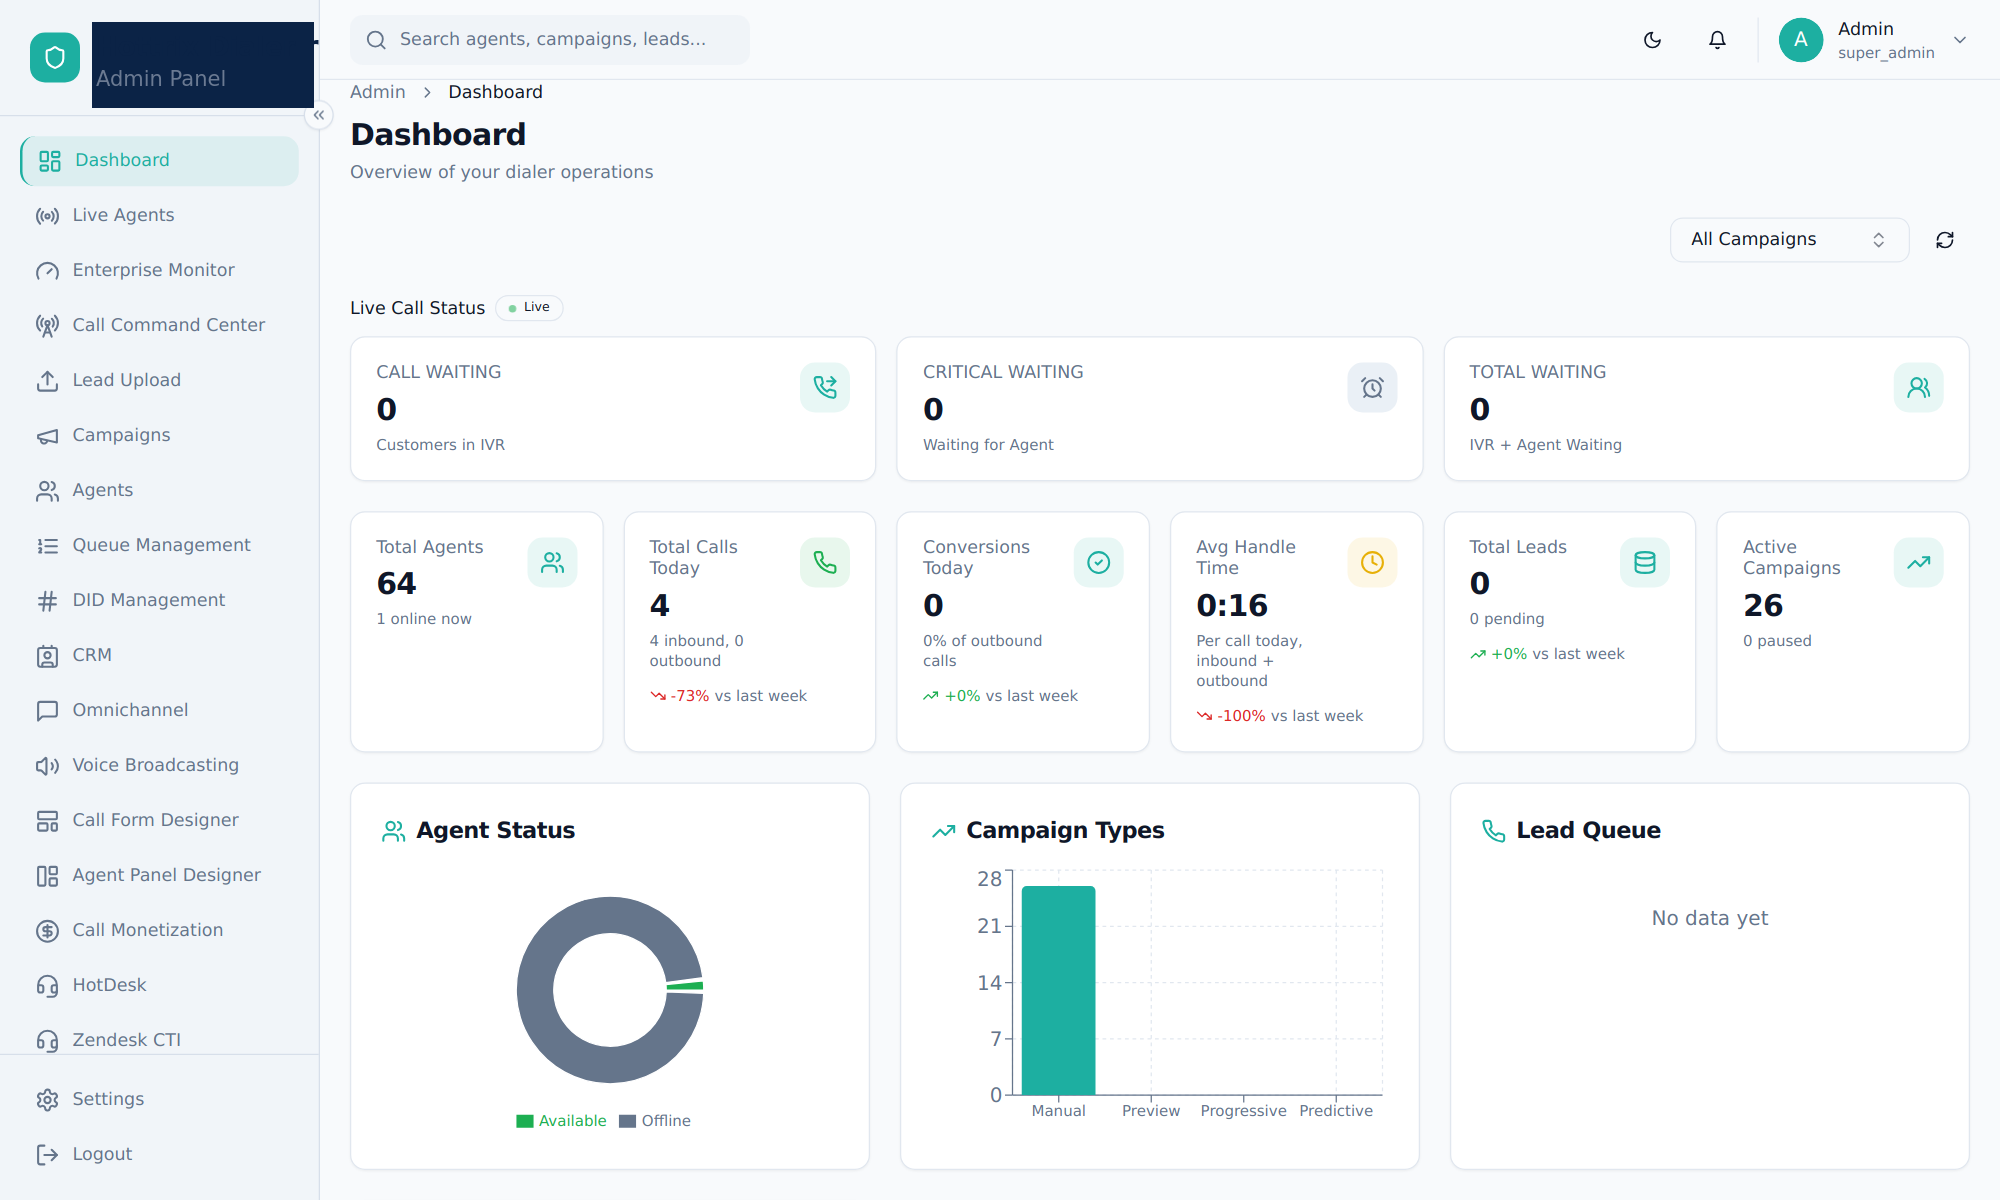
Task: Click the Zendesk CTI headset icon
Action: coord(47,1041)
